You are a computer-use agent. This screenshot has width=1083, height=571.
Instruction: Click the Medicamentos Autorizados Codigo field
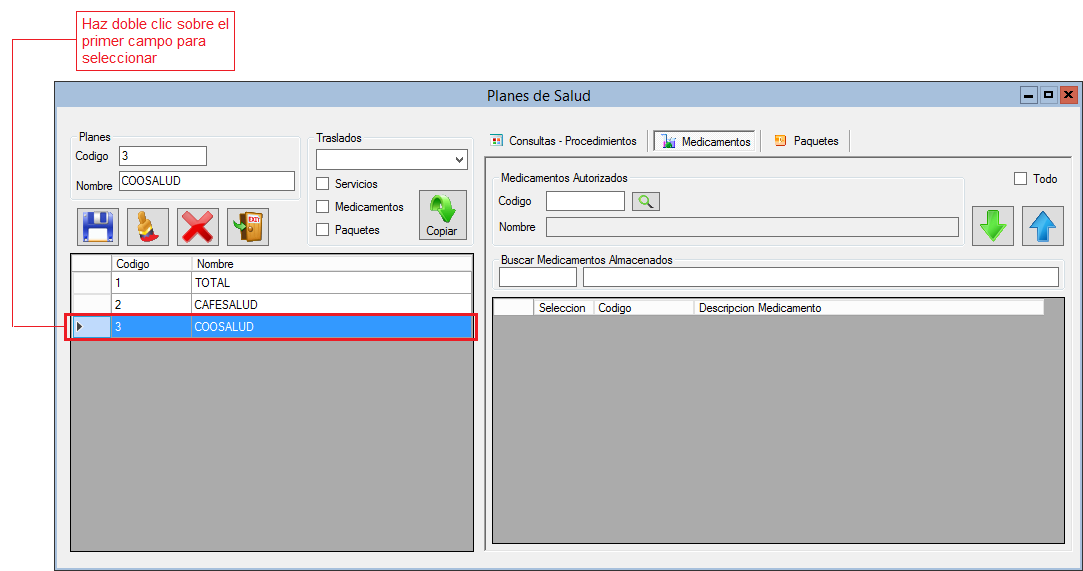[x=585, y=202]
